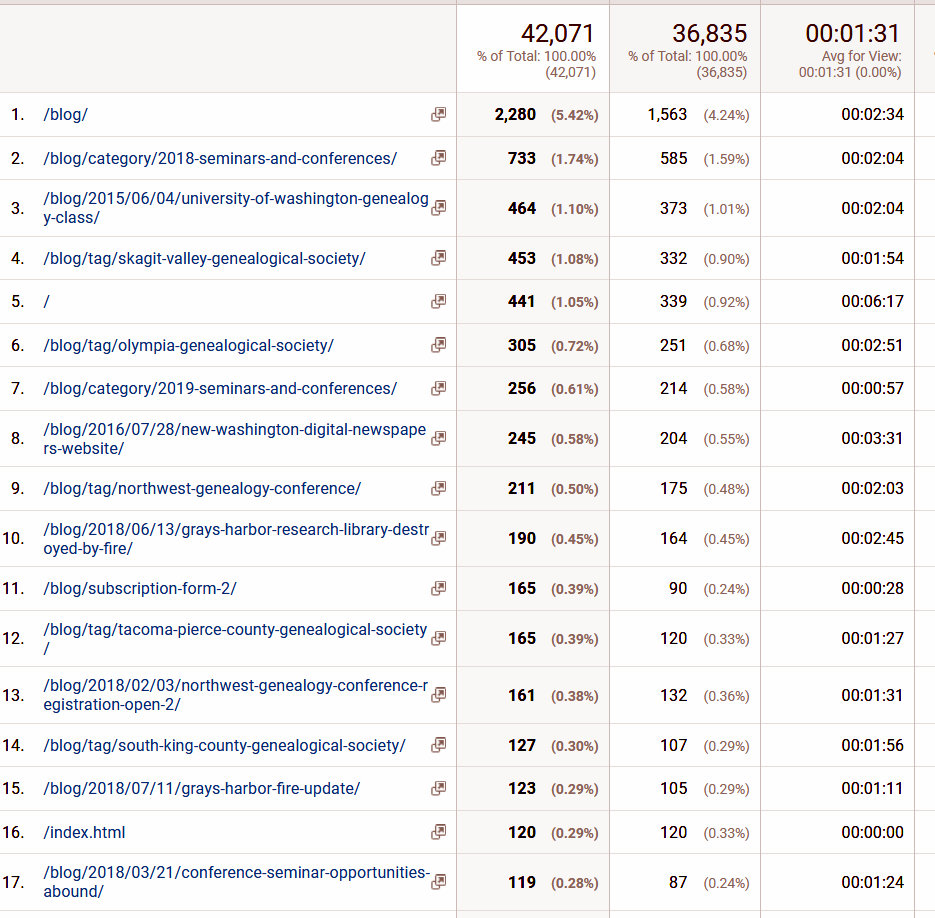Click the popout icon for northwest-genealogy-conference tag
This screenshot has height=918, width=935.
coord(438,488)
